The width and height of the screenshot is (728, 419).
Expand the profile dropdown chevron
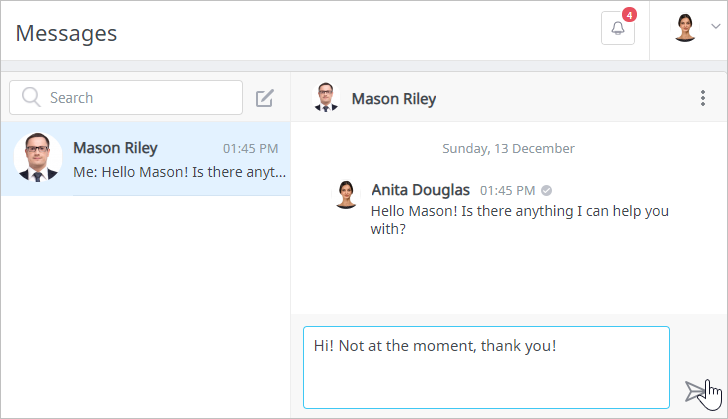715,28
